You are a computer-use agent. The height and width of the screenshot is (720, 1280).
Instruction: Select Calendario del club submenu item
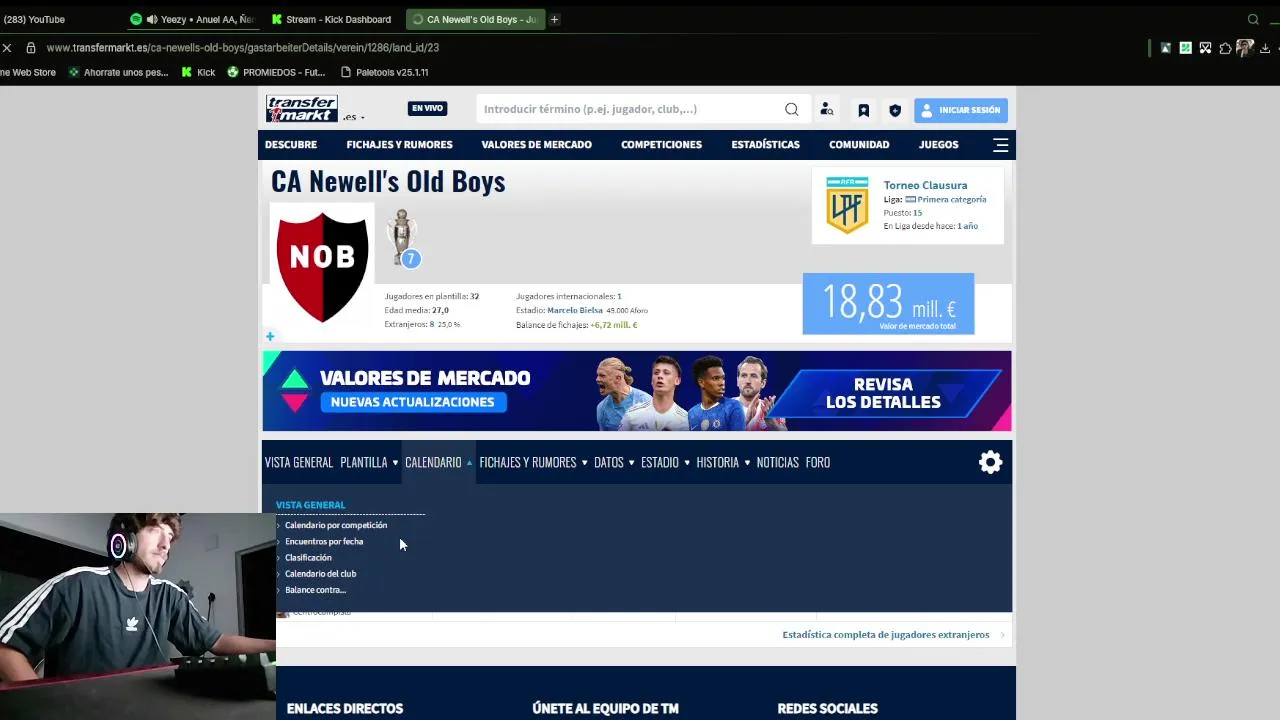320,574
